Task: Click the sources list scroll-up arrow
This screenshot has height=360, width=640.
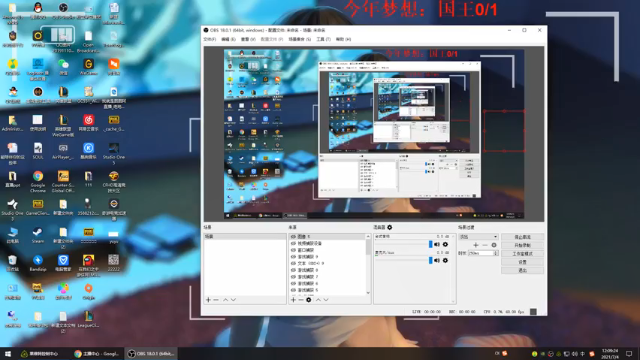Action: coord(368,237)
